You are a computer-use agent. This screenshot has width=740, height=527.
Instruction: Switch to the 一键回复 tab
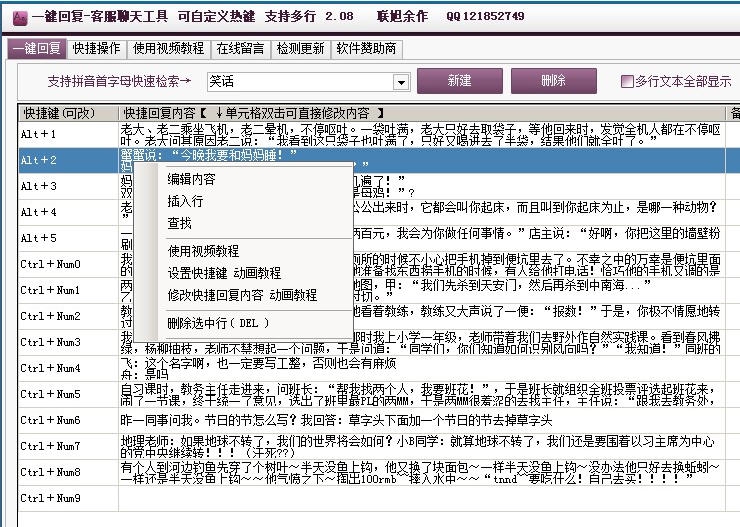36,49
